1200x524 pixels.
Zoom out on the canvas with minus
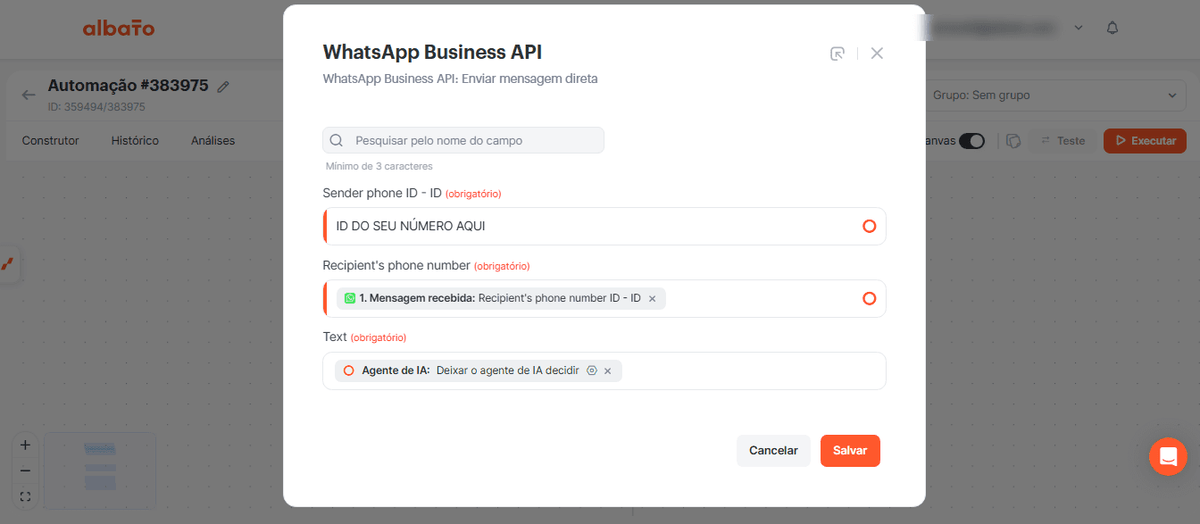25,470
